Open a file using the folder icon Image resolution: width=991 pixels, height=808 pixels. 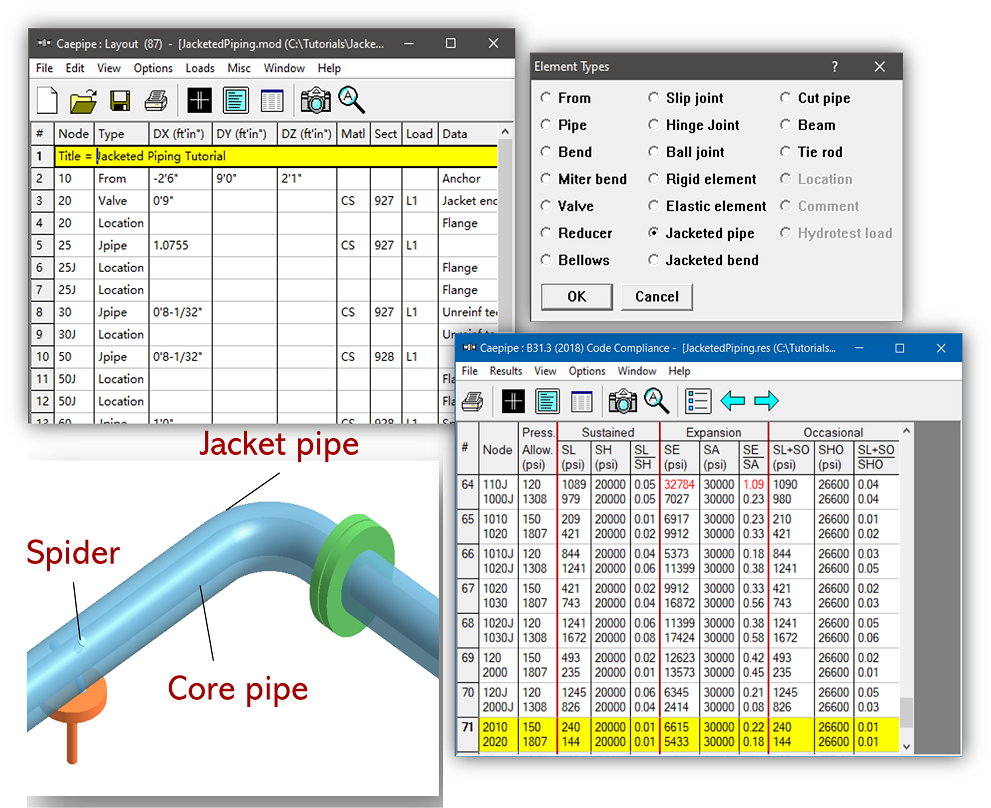(x=83, y=101)
